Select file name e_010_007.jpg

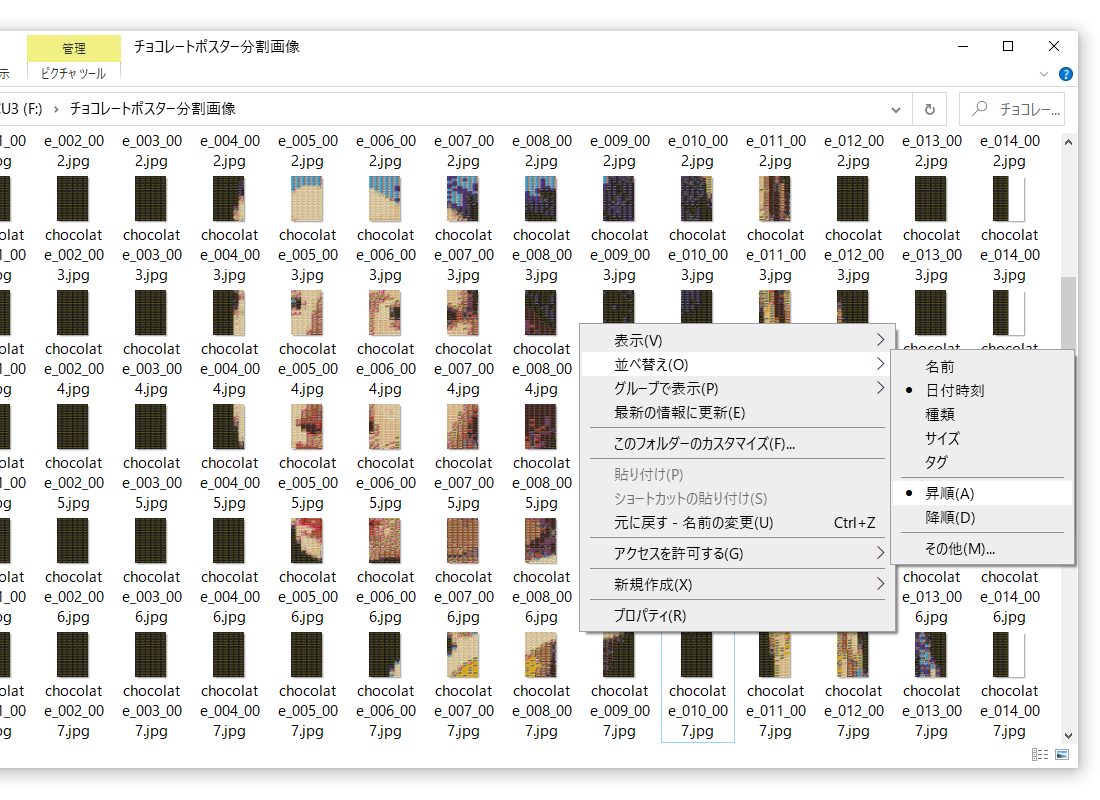[697, 711]
